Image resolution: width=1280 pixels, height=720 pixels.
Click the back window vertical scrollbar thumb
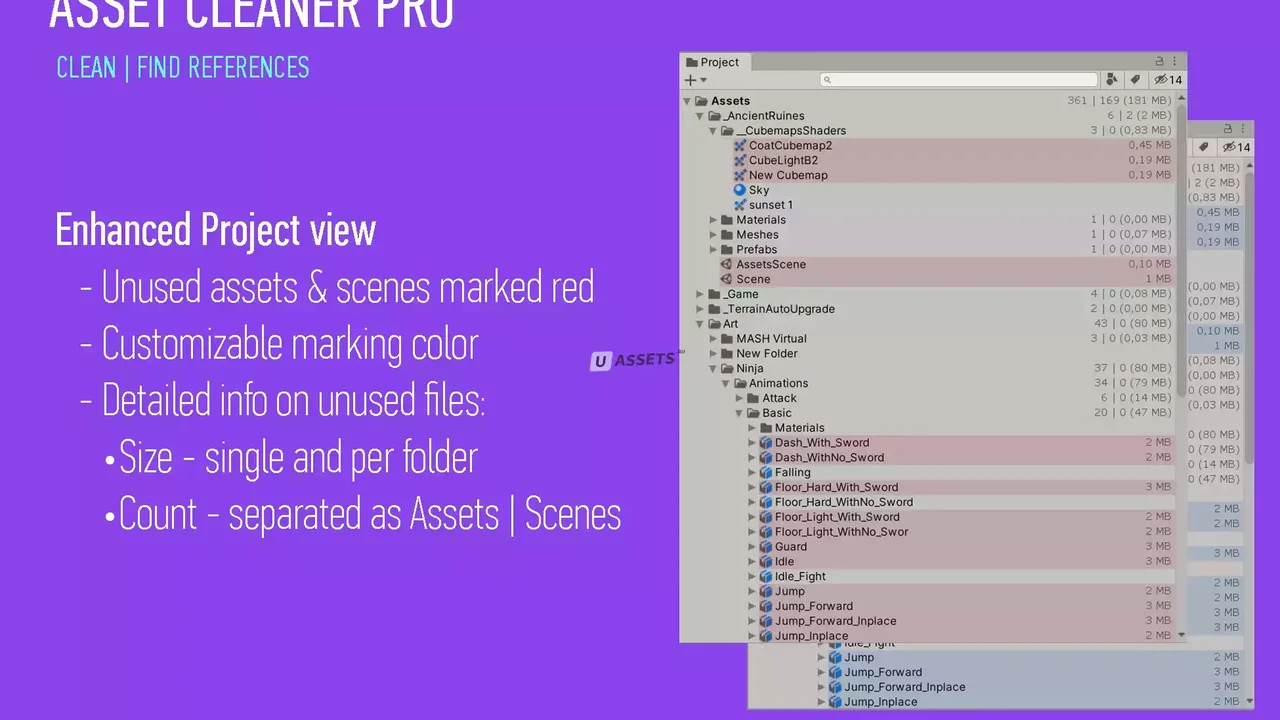(1250, 317)
